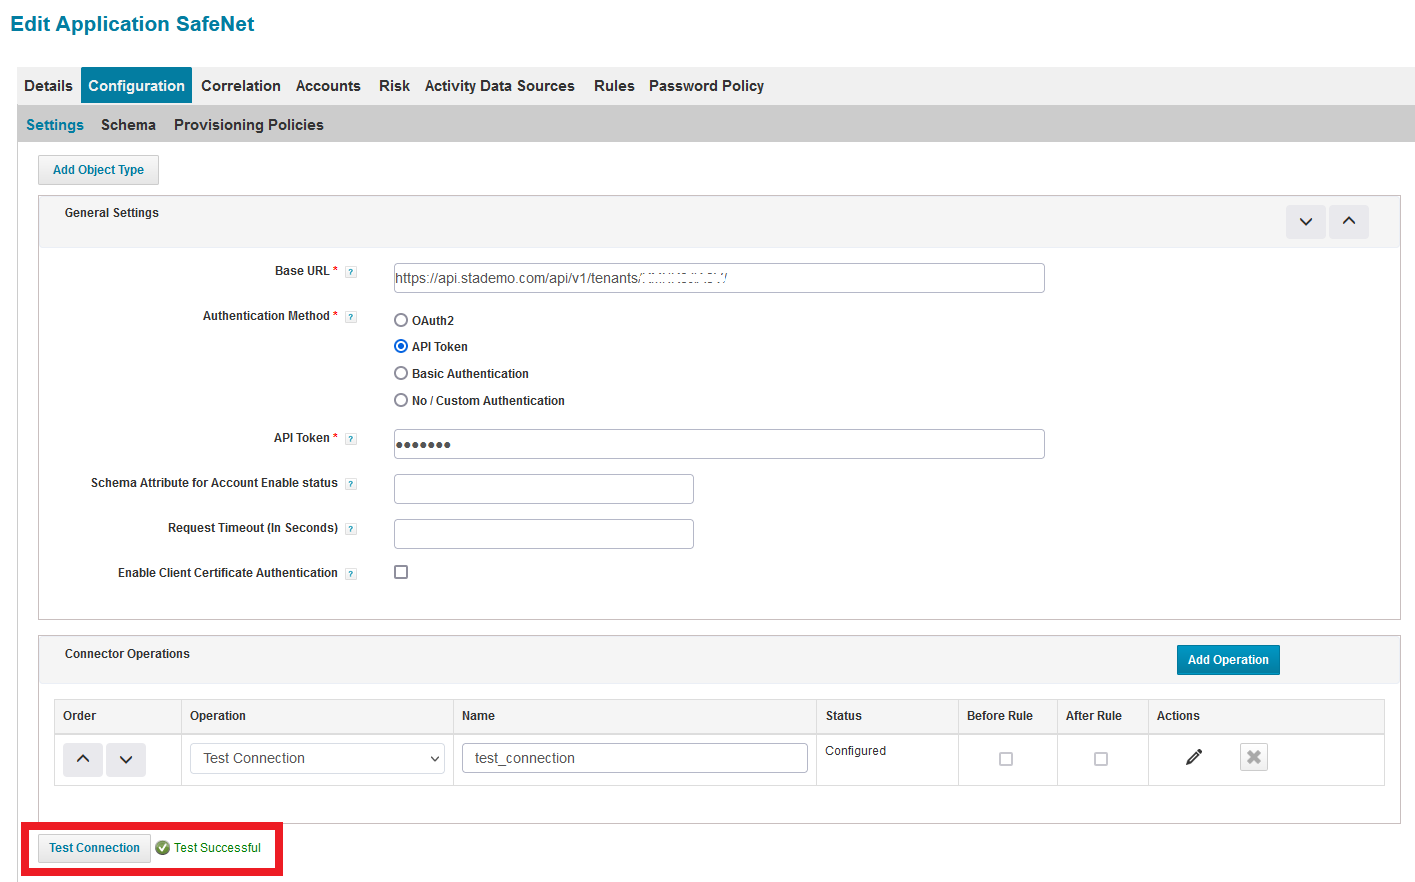Screen dimensions: 1415x882
Task: Open help icon for Request Timeout
Action: point(351,529)
